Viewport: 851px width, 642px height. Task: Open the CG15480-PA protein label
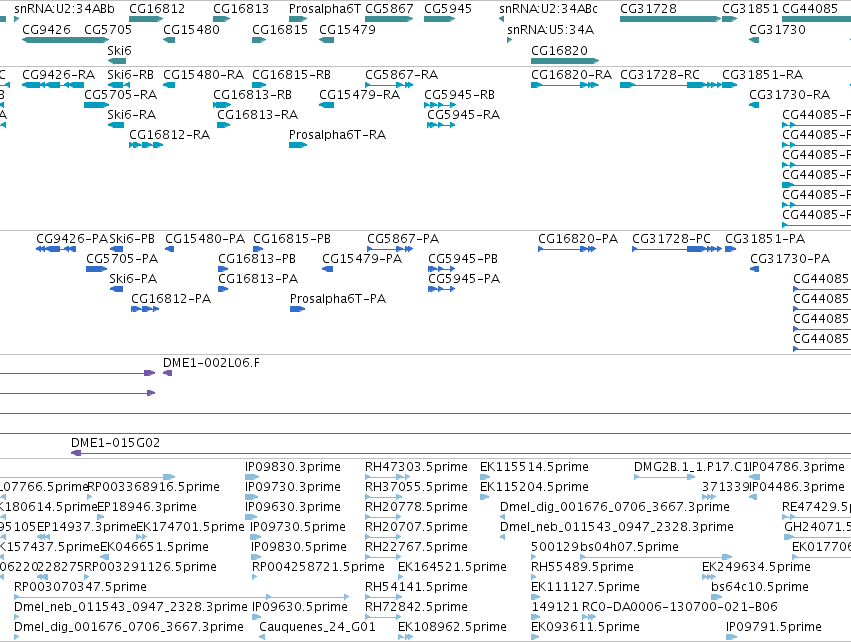point(205,239)
